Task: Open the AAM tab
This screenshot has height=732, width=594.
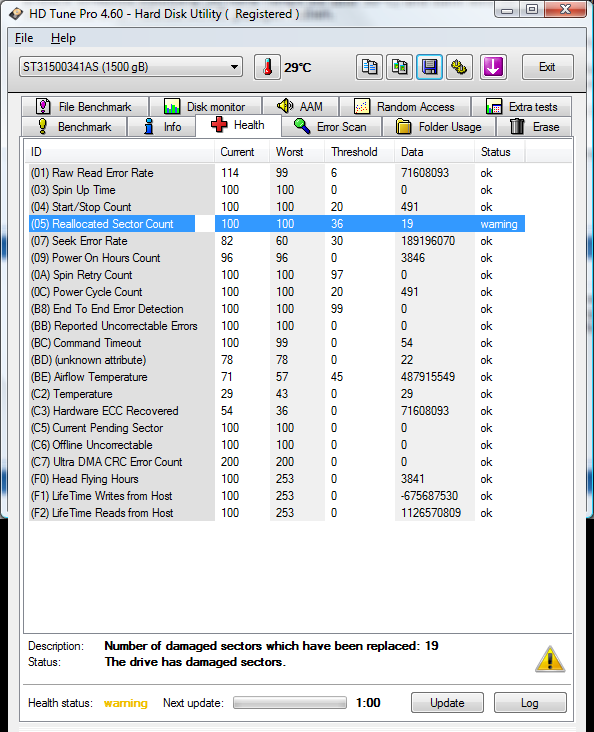Action: 300,107
